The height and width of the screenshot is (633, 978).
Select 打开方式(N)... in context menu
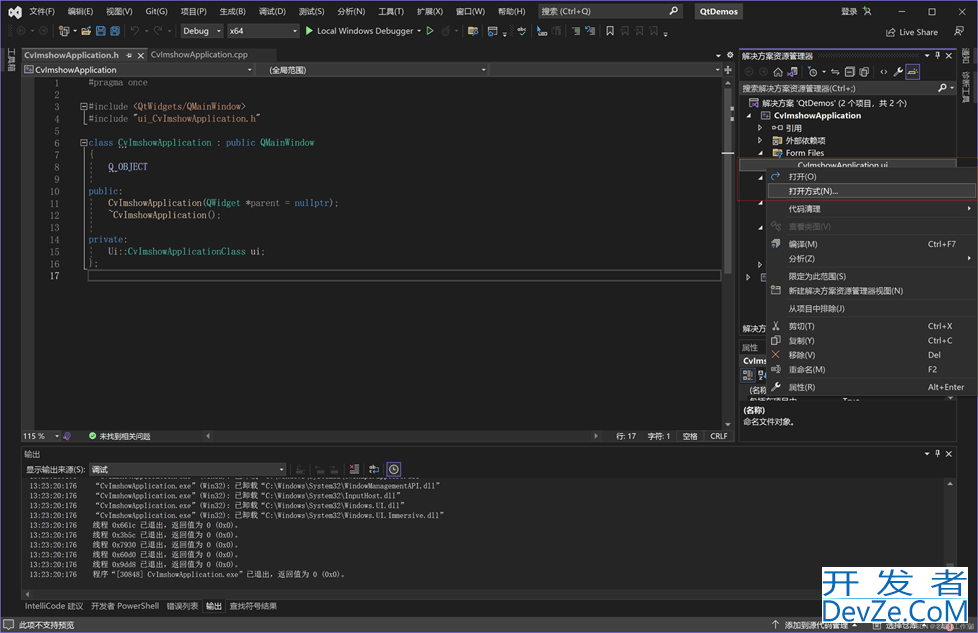871,191
